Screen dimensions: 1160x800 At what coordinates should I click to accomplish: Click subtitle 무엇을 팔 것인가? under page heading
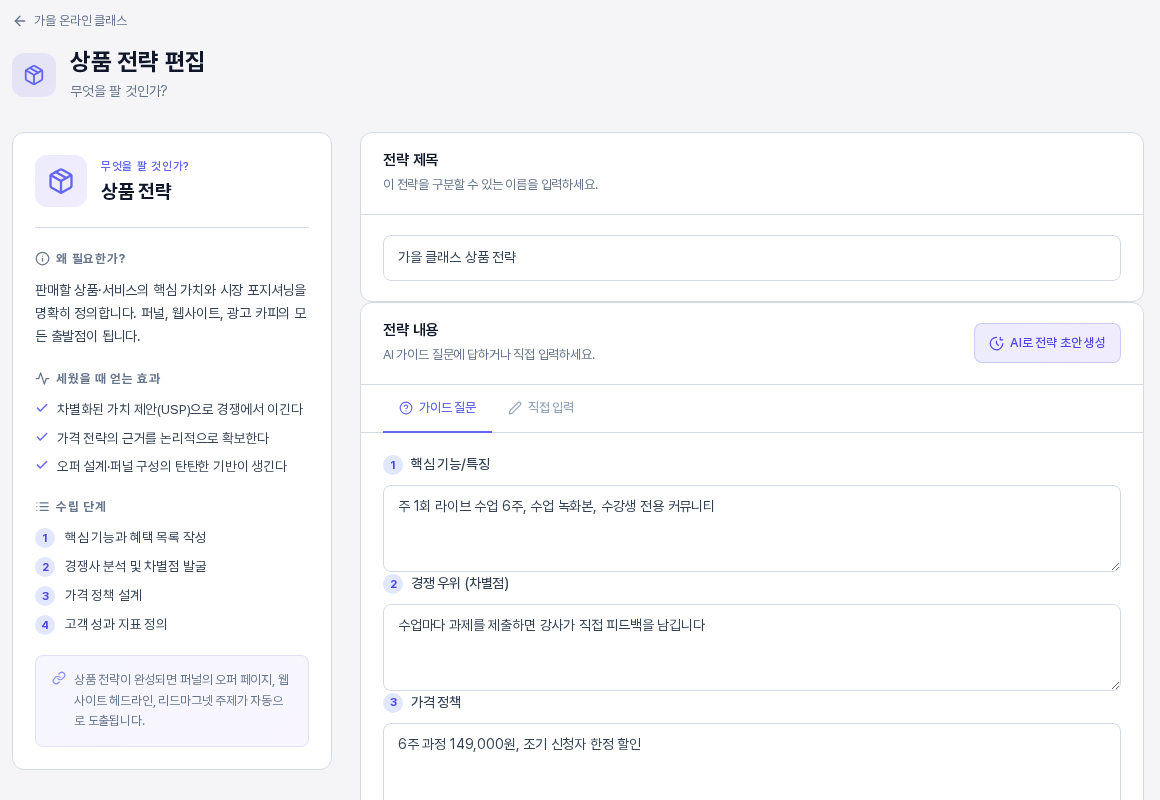[118, 91]
